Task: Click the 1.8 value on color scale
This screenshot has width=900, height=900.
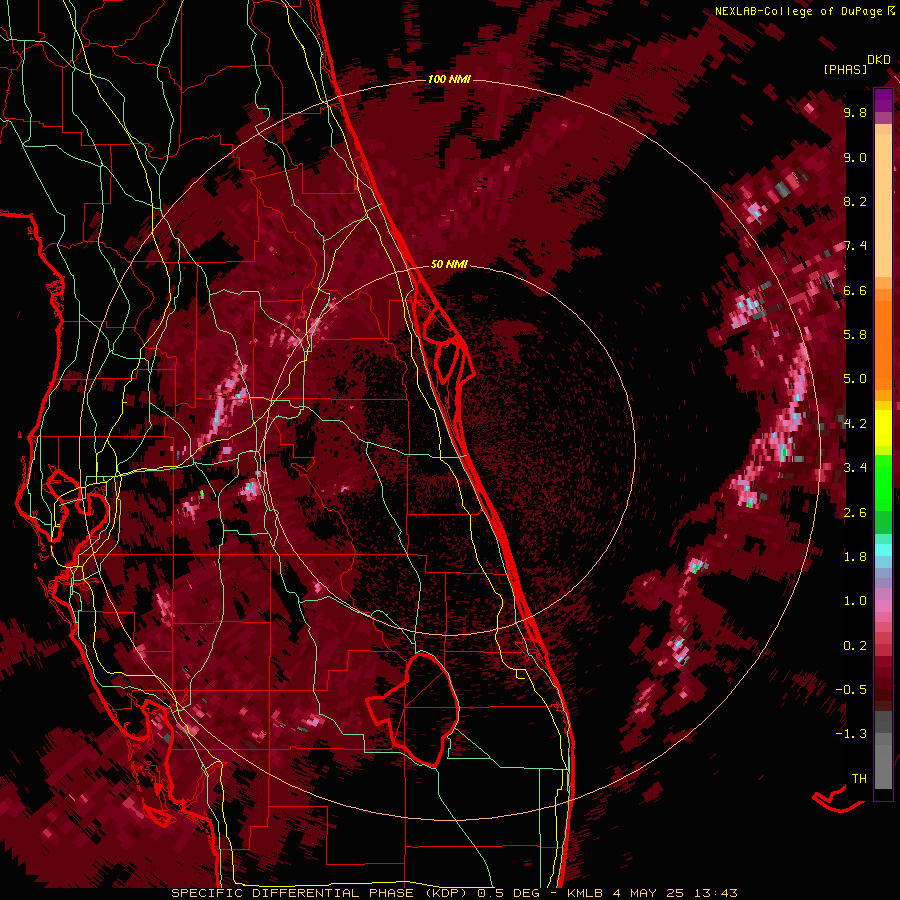Action: 855,557
